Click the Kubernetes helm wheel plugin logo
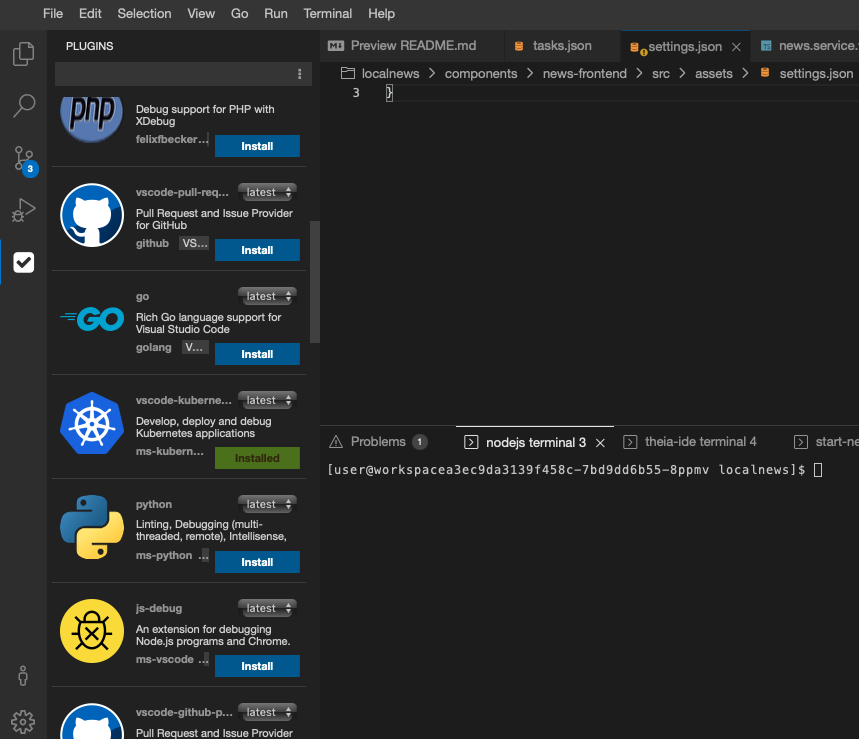The image size is (859, 739). pos(91,423)
